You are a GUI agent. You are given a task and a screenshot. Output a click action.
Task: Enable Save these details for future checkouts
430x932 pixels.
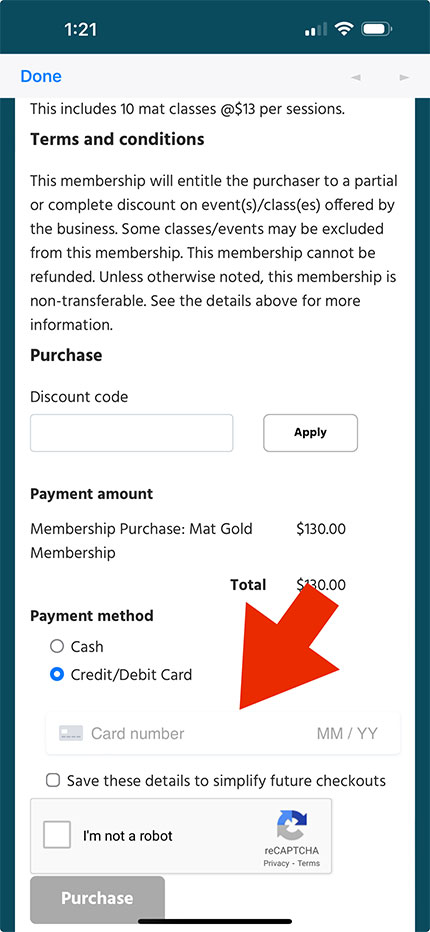click(x=53, y=780)
